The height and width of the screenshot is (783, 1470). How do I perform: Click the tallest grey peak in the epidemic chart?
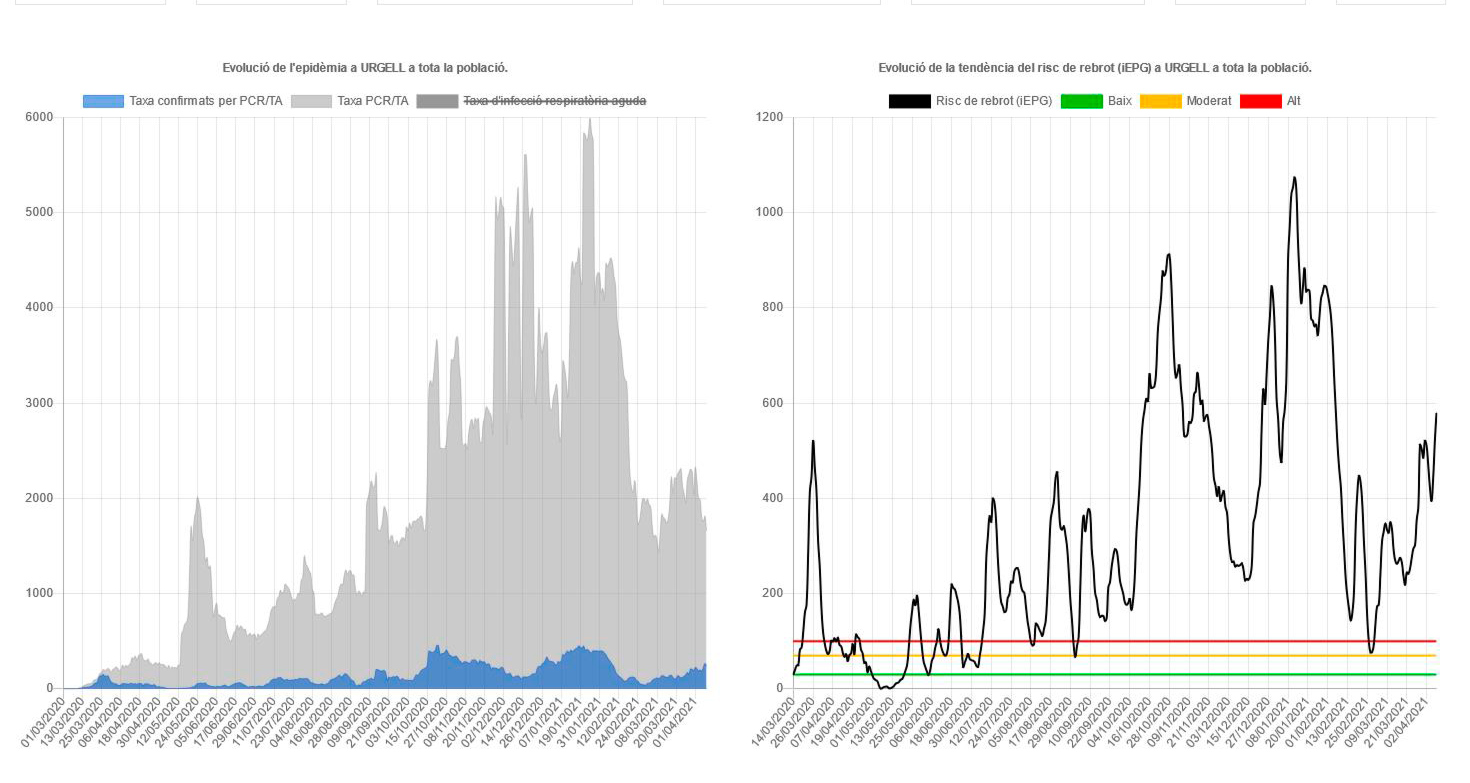coord(590,120)
